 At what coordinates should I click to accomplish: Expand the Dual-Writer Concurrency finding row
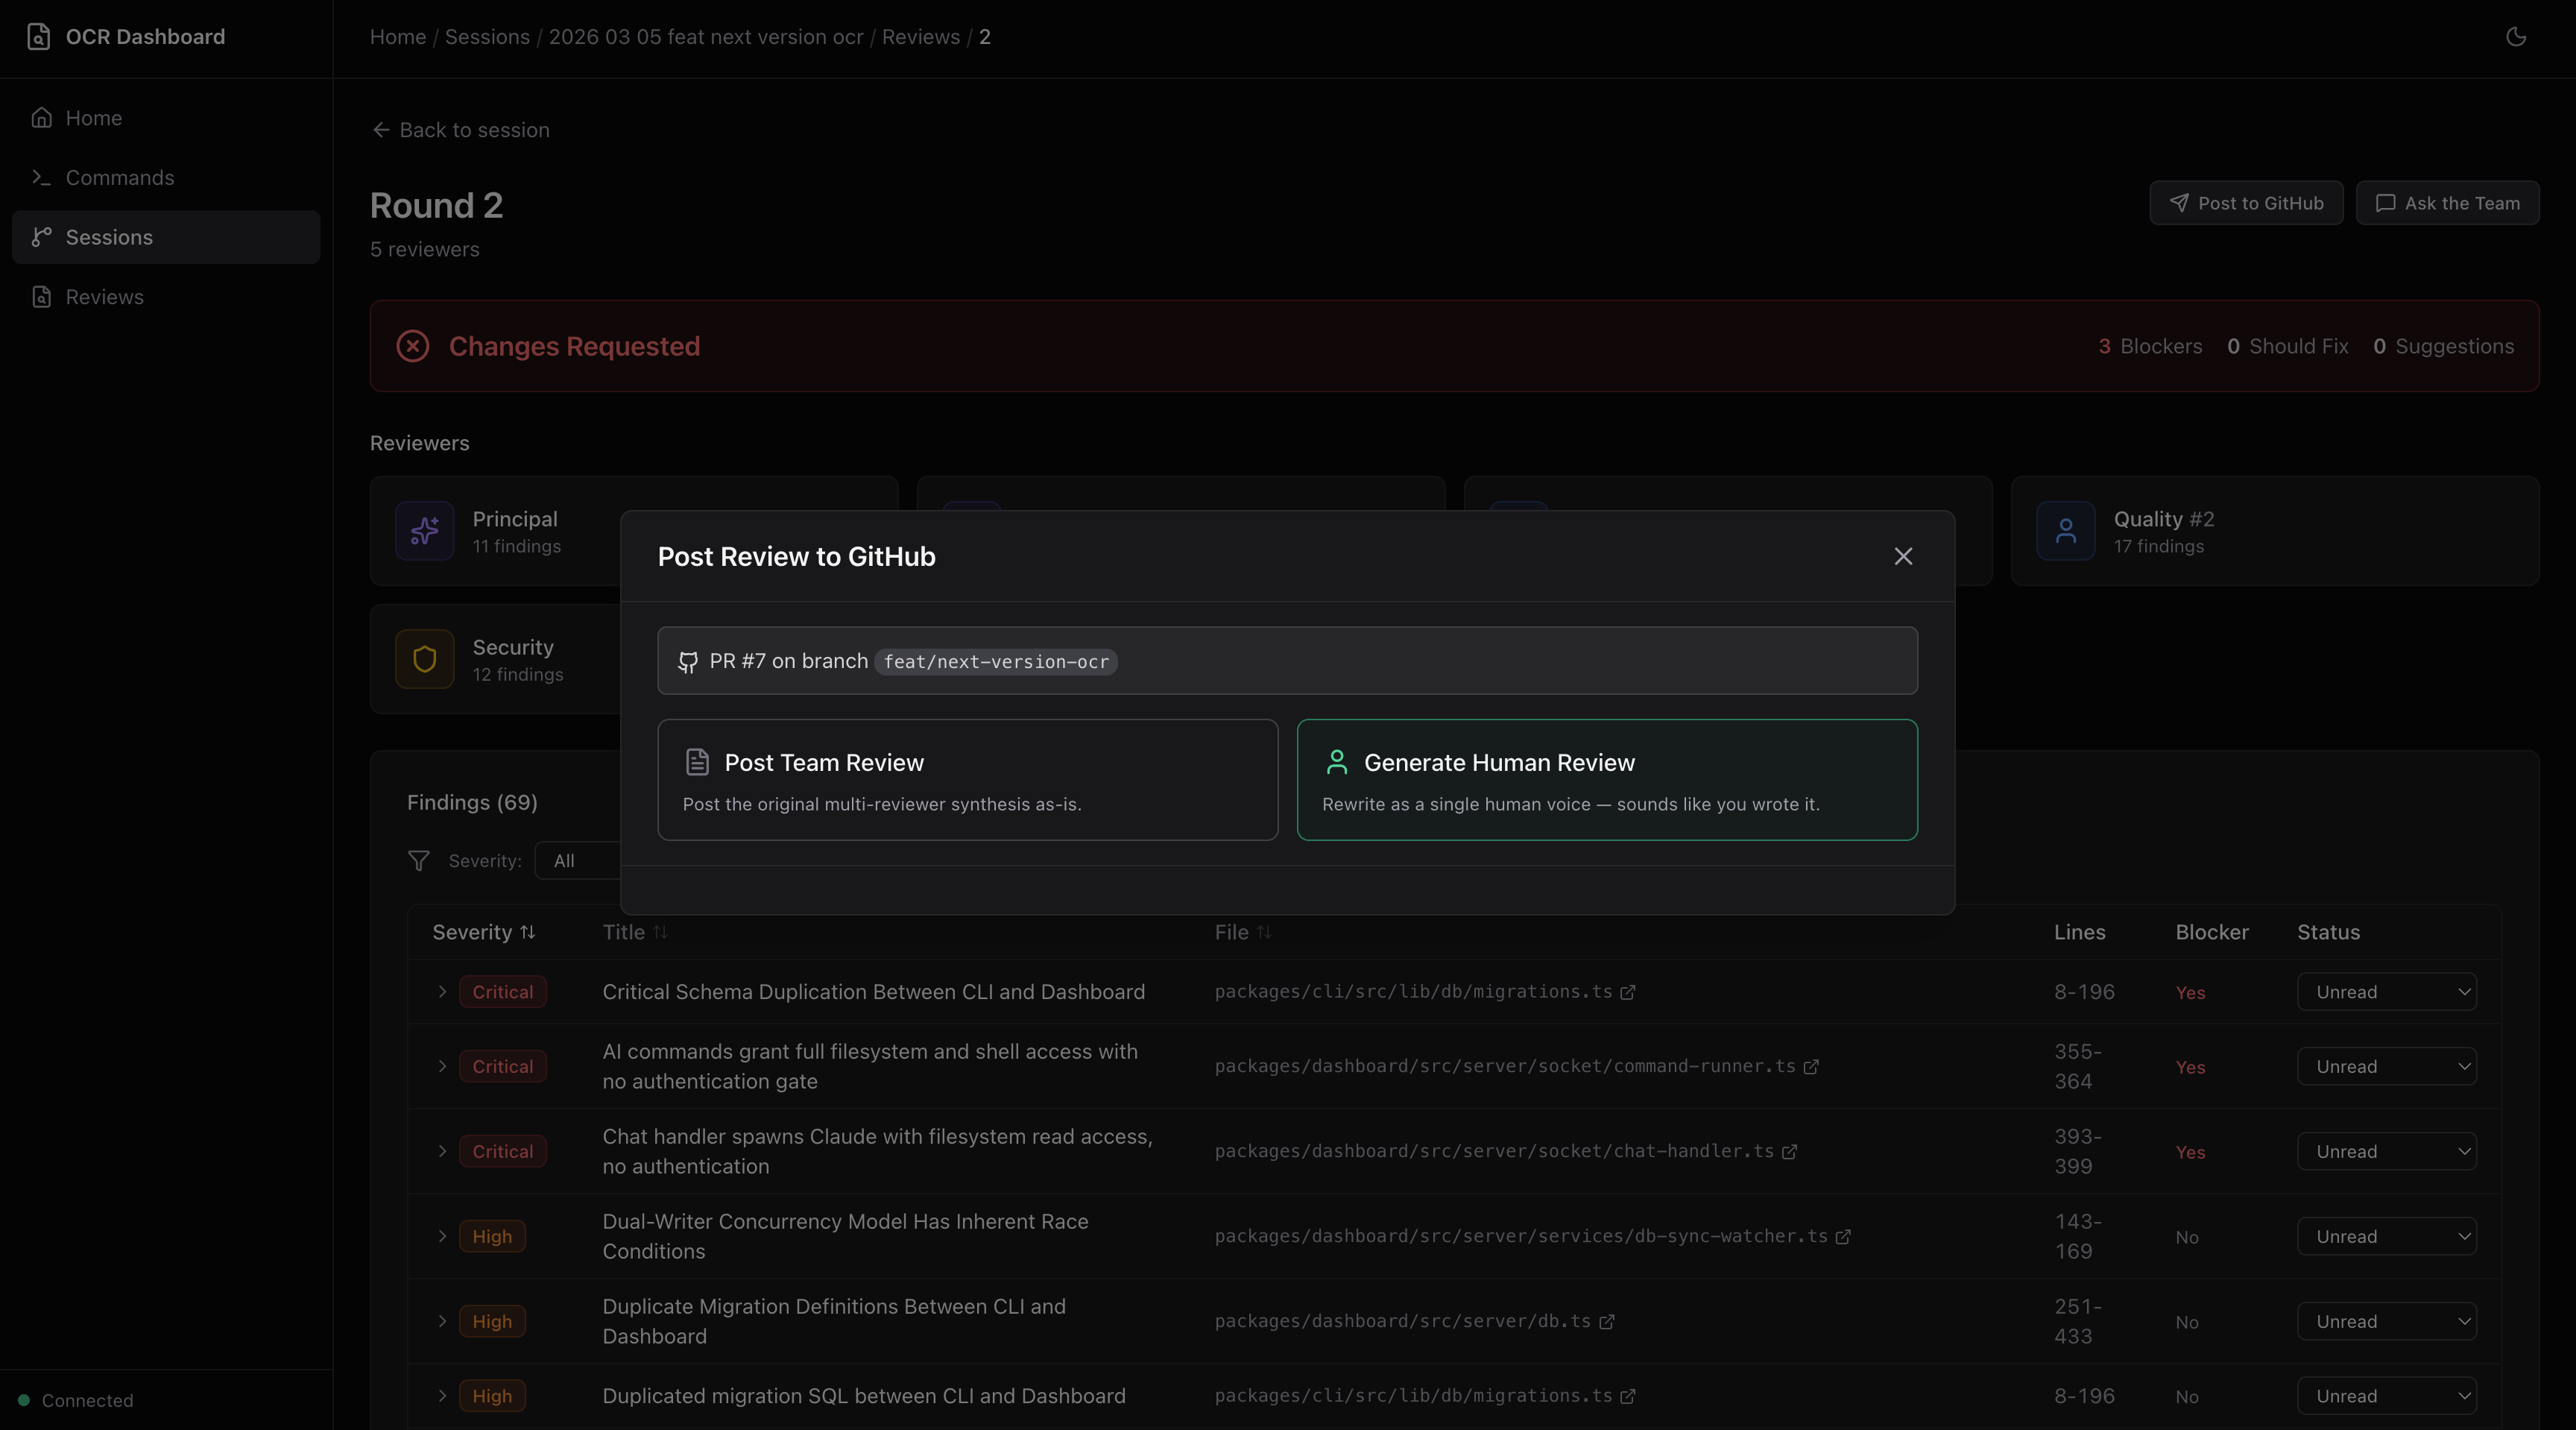pos(443,1236)
